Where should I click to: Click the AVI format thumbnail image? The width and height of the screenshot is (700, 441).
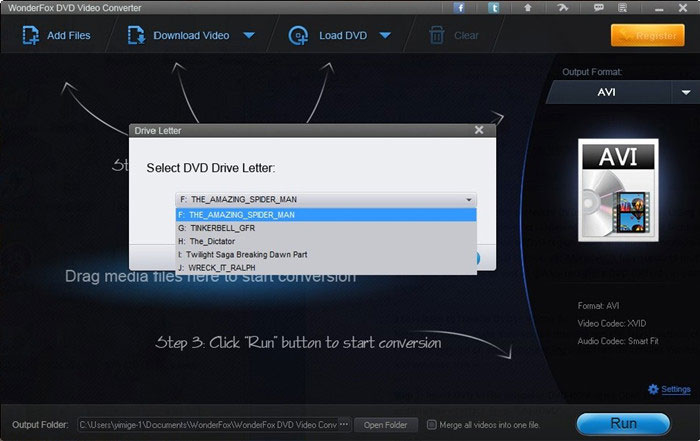click(x=618, y=190)
